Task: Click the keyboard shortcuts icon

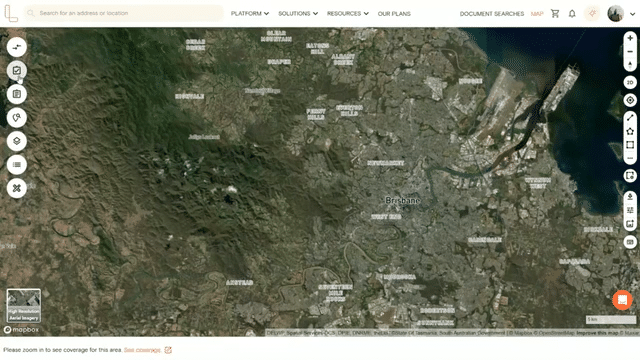Action: click(630, 242)
